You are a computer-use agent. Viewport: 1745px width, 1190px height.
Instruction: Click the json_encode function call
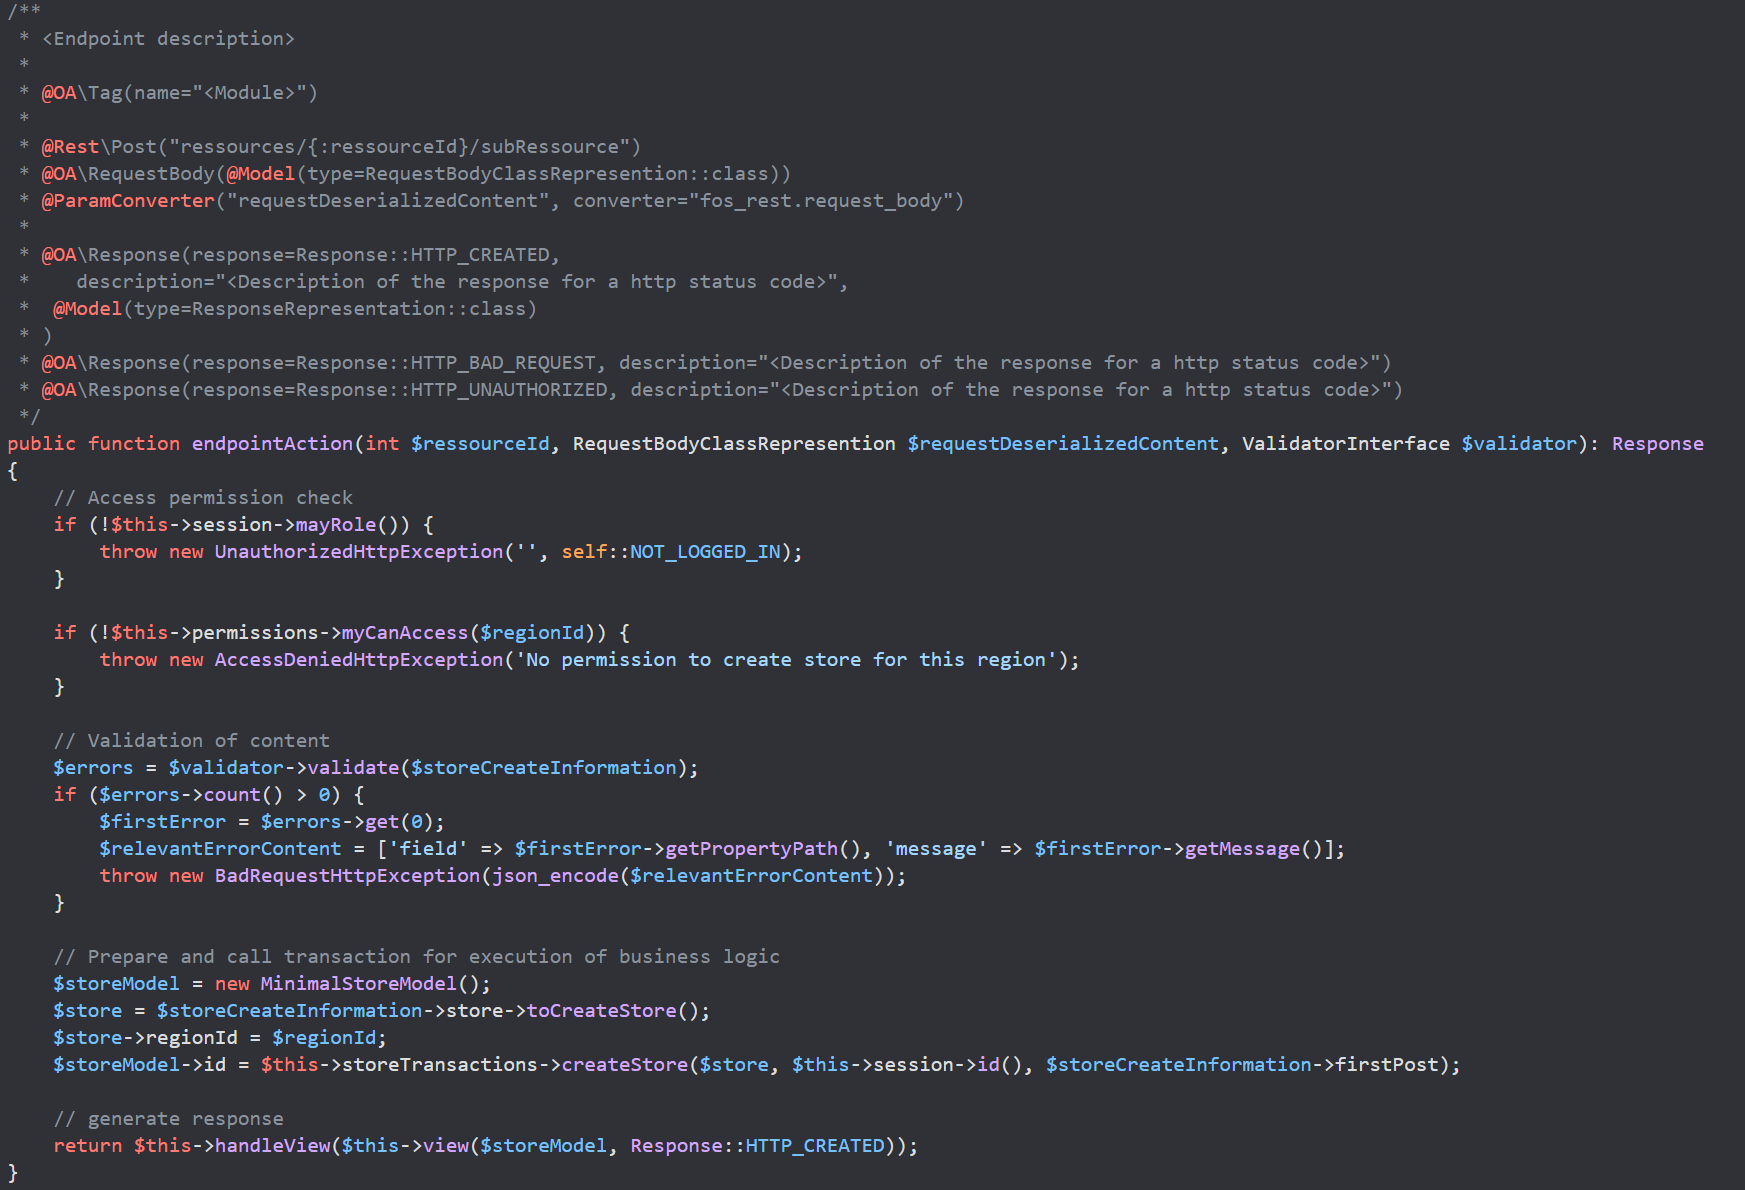point(555,876)
